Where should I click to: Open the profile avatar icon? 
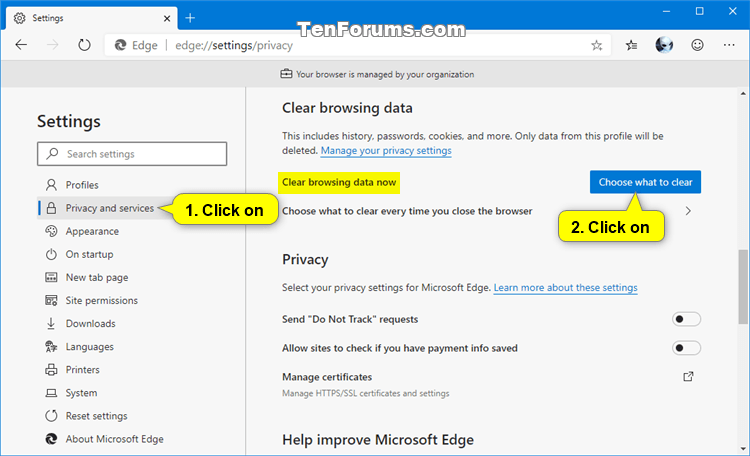pyautogui.click(x=664, y=45)
